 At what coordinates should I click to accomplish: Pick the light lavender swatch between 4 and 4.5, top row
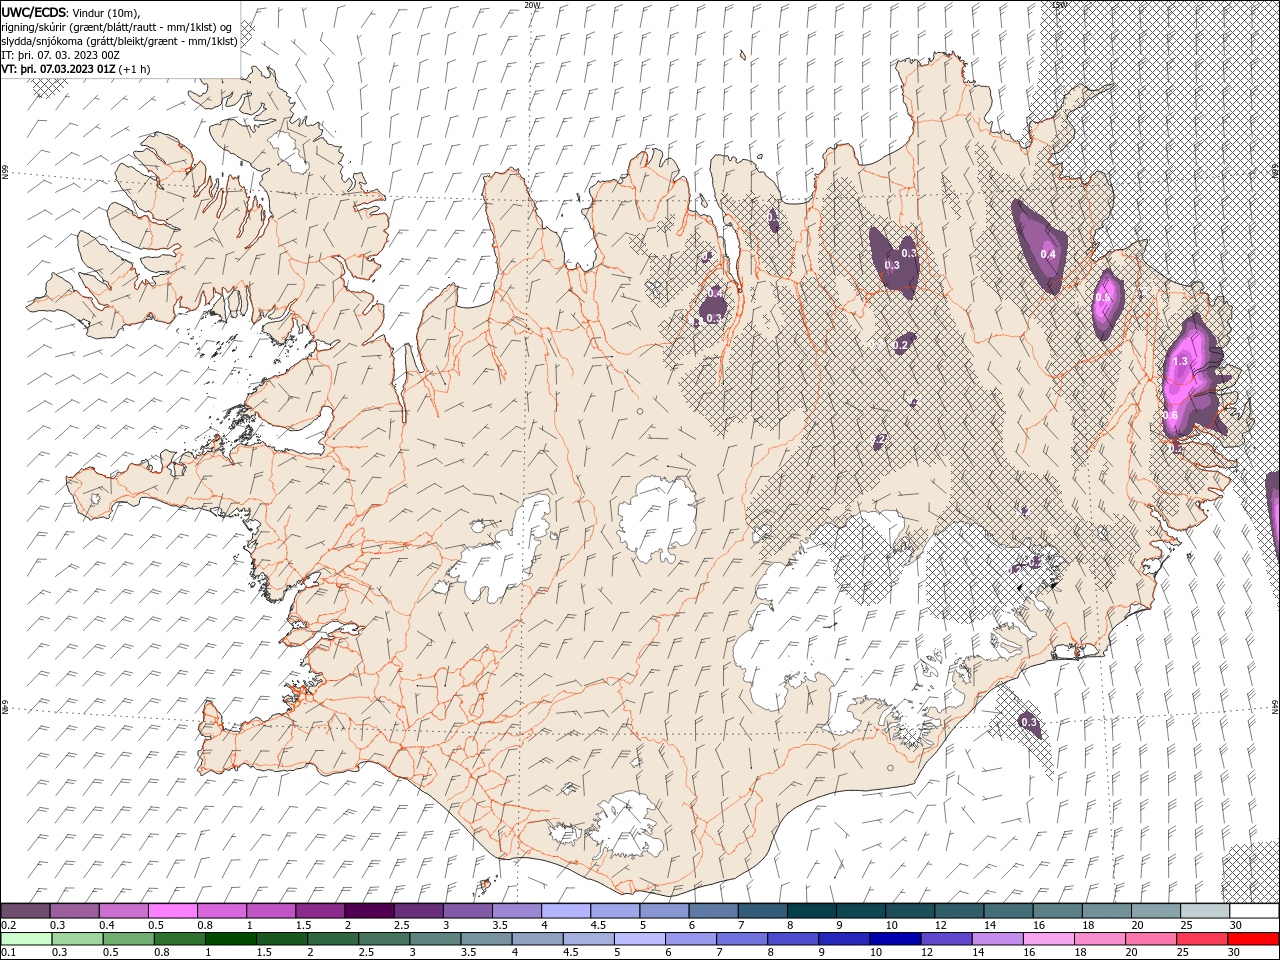[566, 911]
